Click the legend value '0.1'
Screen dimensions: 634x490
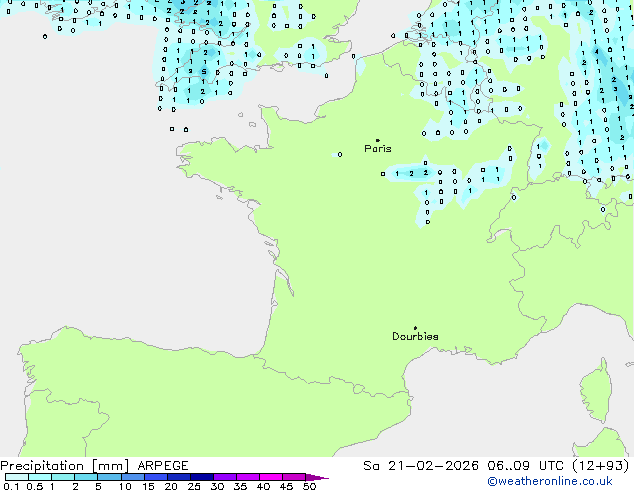click(x=11, y=486)
